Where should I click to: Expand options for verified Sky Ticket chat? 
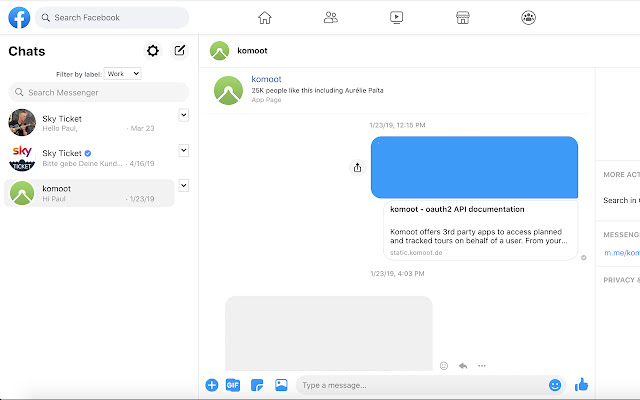click(184, 150)
